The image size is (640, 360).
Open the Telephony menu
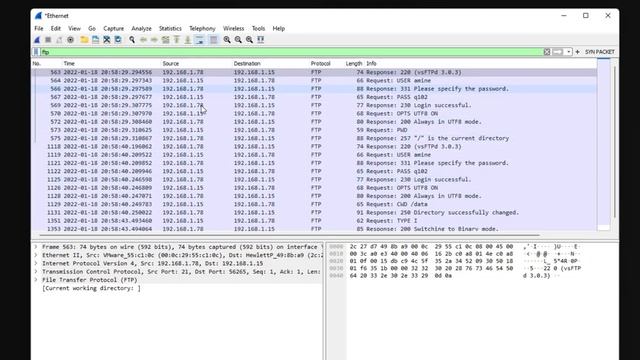[202, 29]
